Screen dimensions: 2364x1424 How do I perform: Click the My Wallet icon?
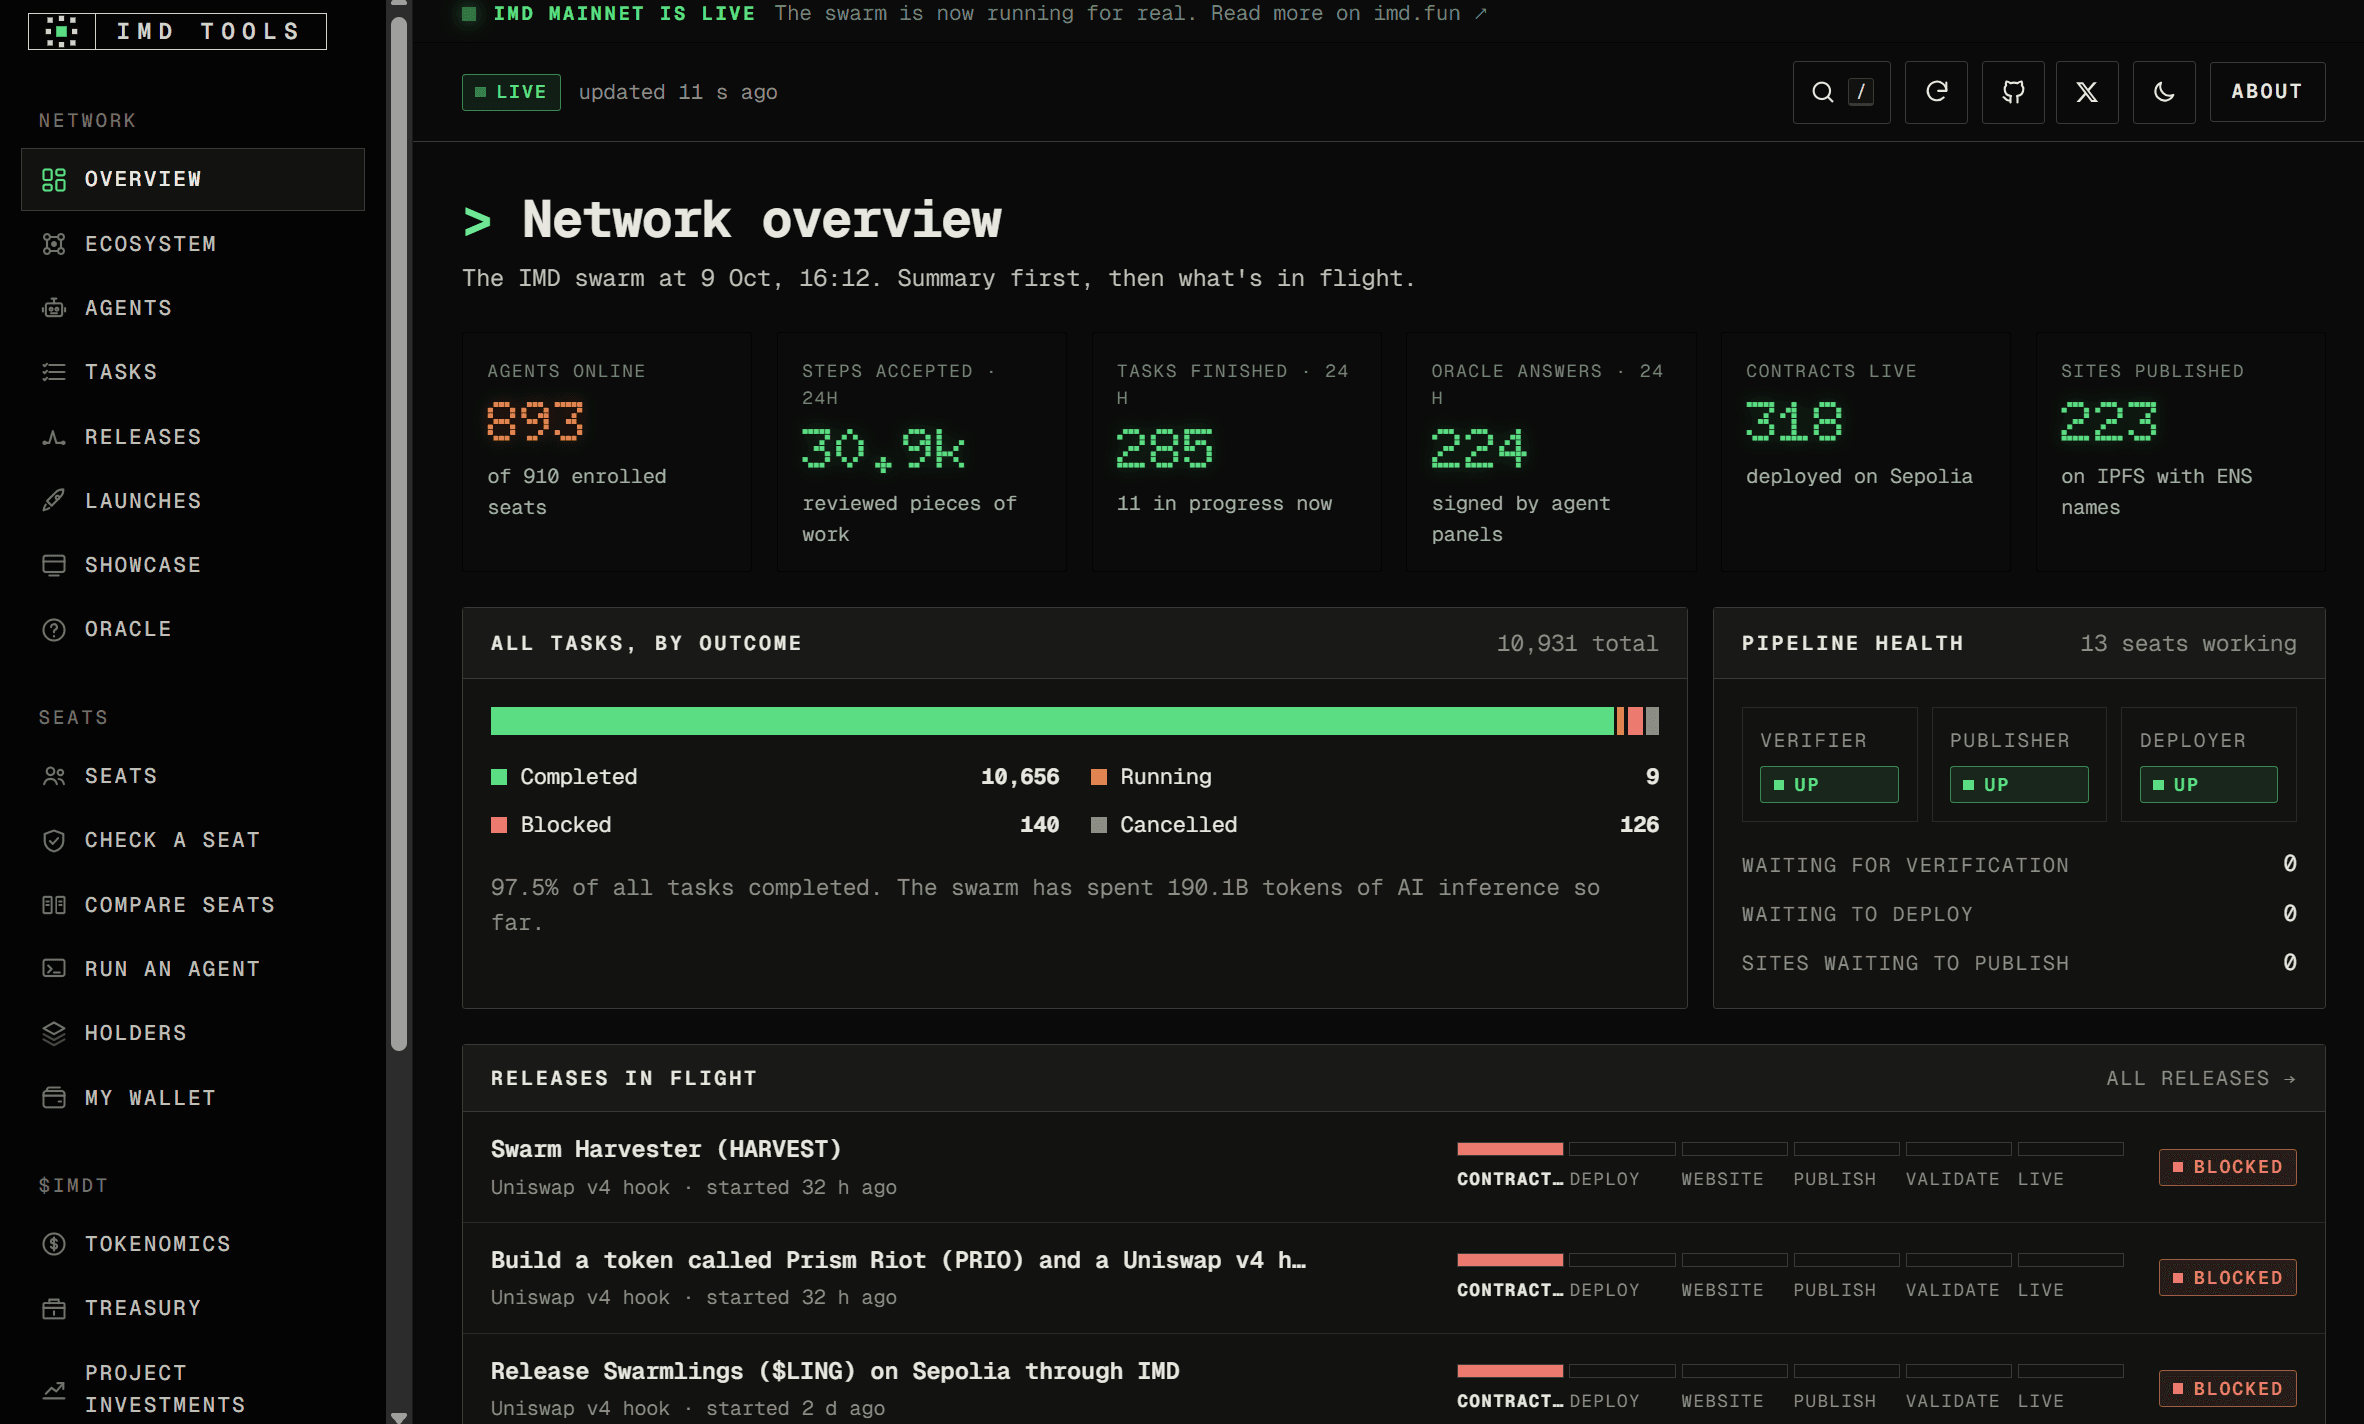pos(54,1098)
